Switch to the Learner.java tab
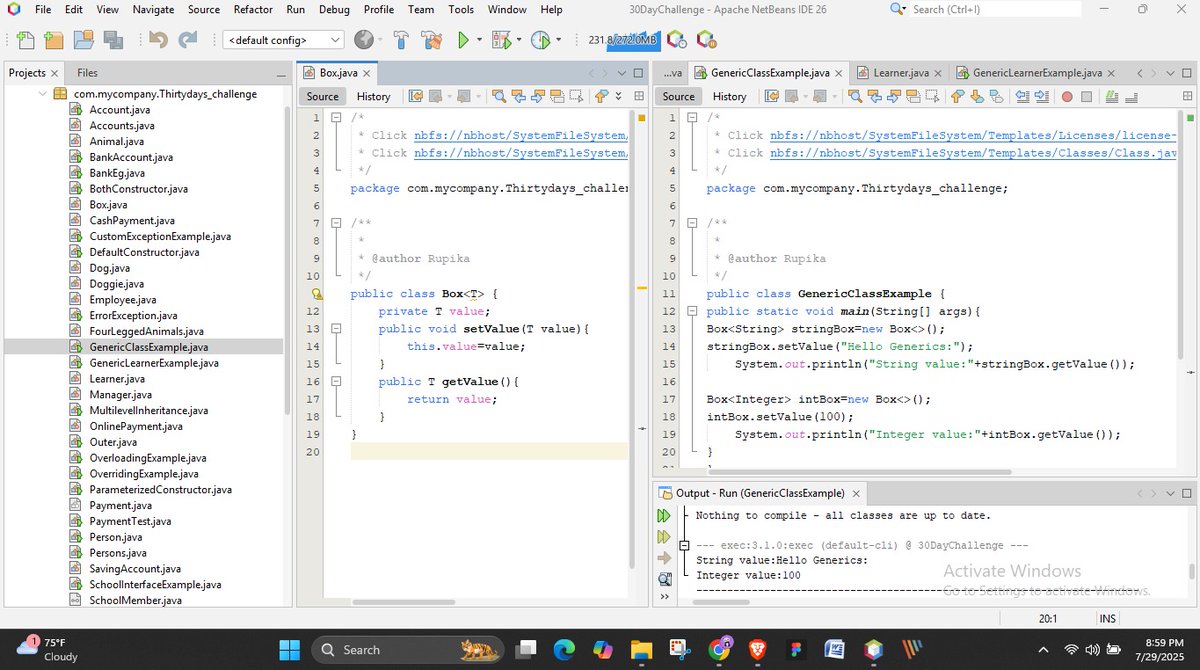The image size is (1200, 670). pos(900,73)
